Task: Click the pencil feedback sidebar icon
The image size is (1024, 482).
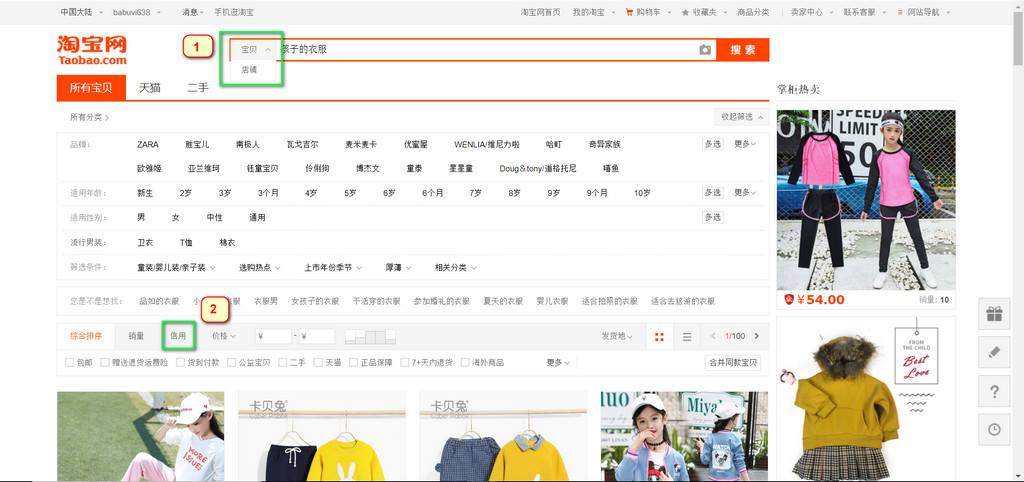Action: [994, 353]
